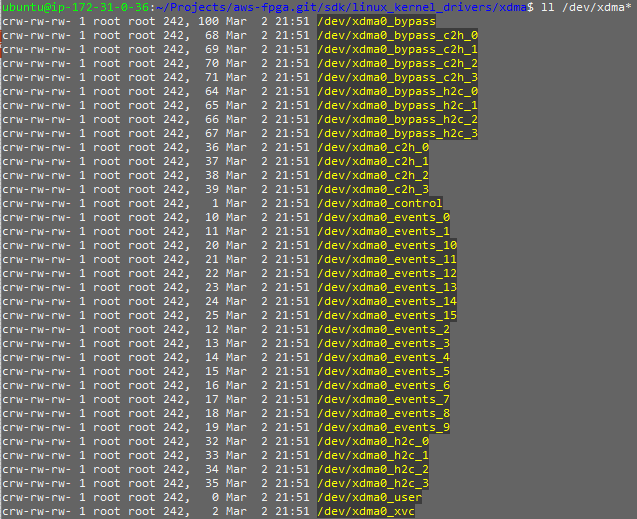The image size is (637, 519).
Task: Select the /dev/xdma0_events_3 entry
Action: 384,344
